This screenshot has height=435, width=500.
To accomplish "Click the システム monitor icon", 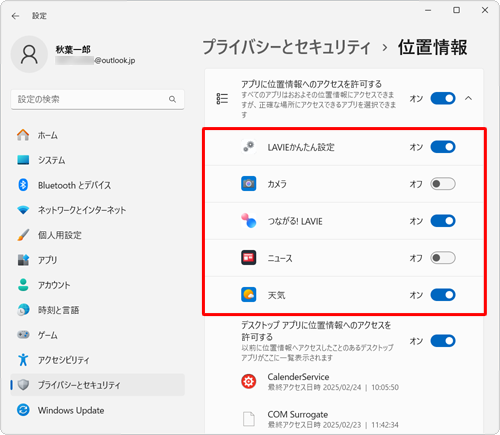I will click(23, 160).
